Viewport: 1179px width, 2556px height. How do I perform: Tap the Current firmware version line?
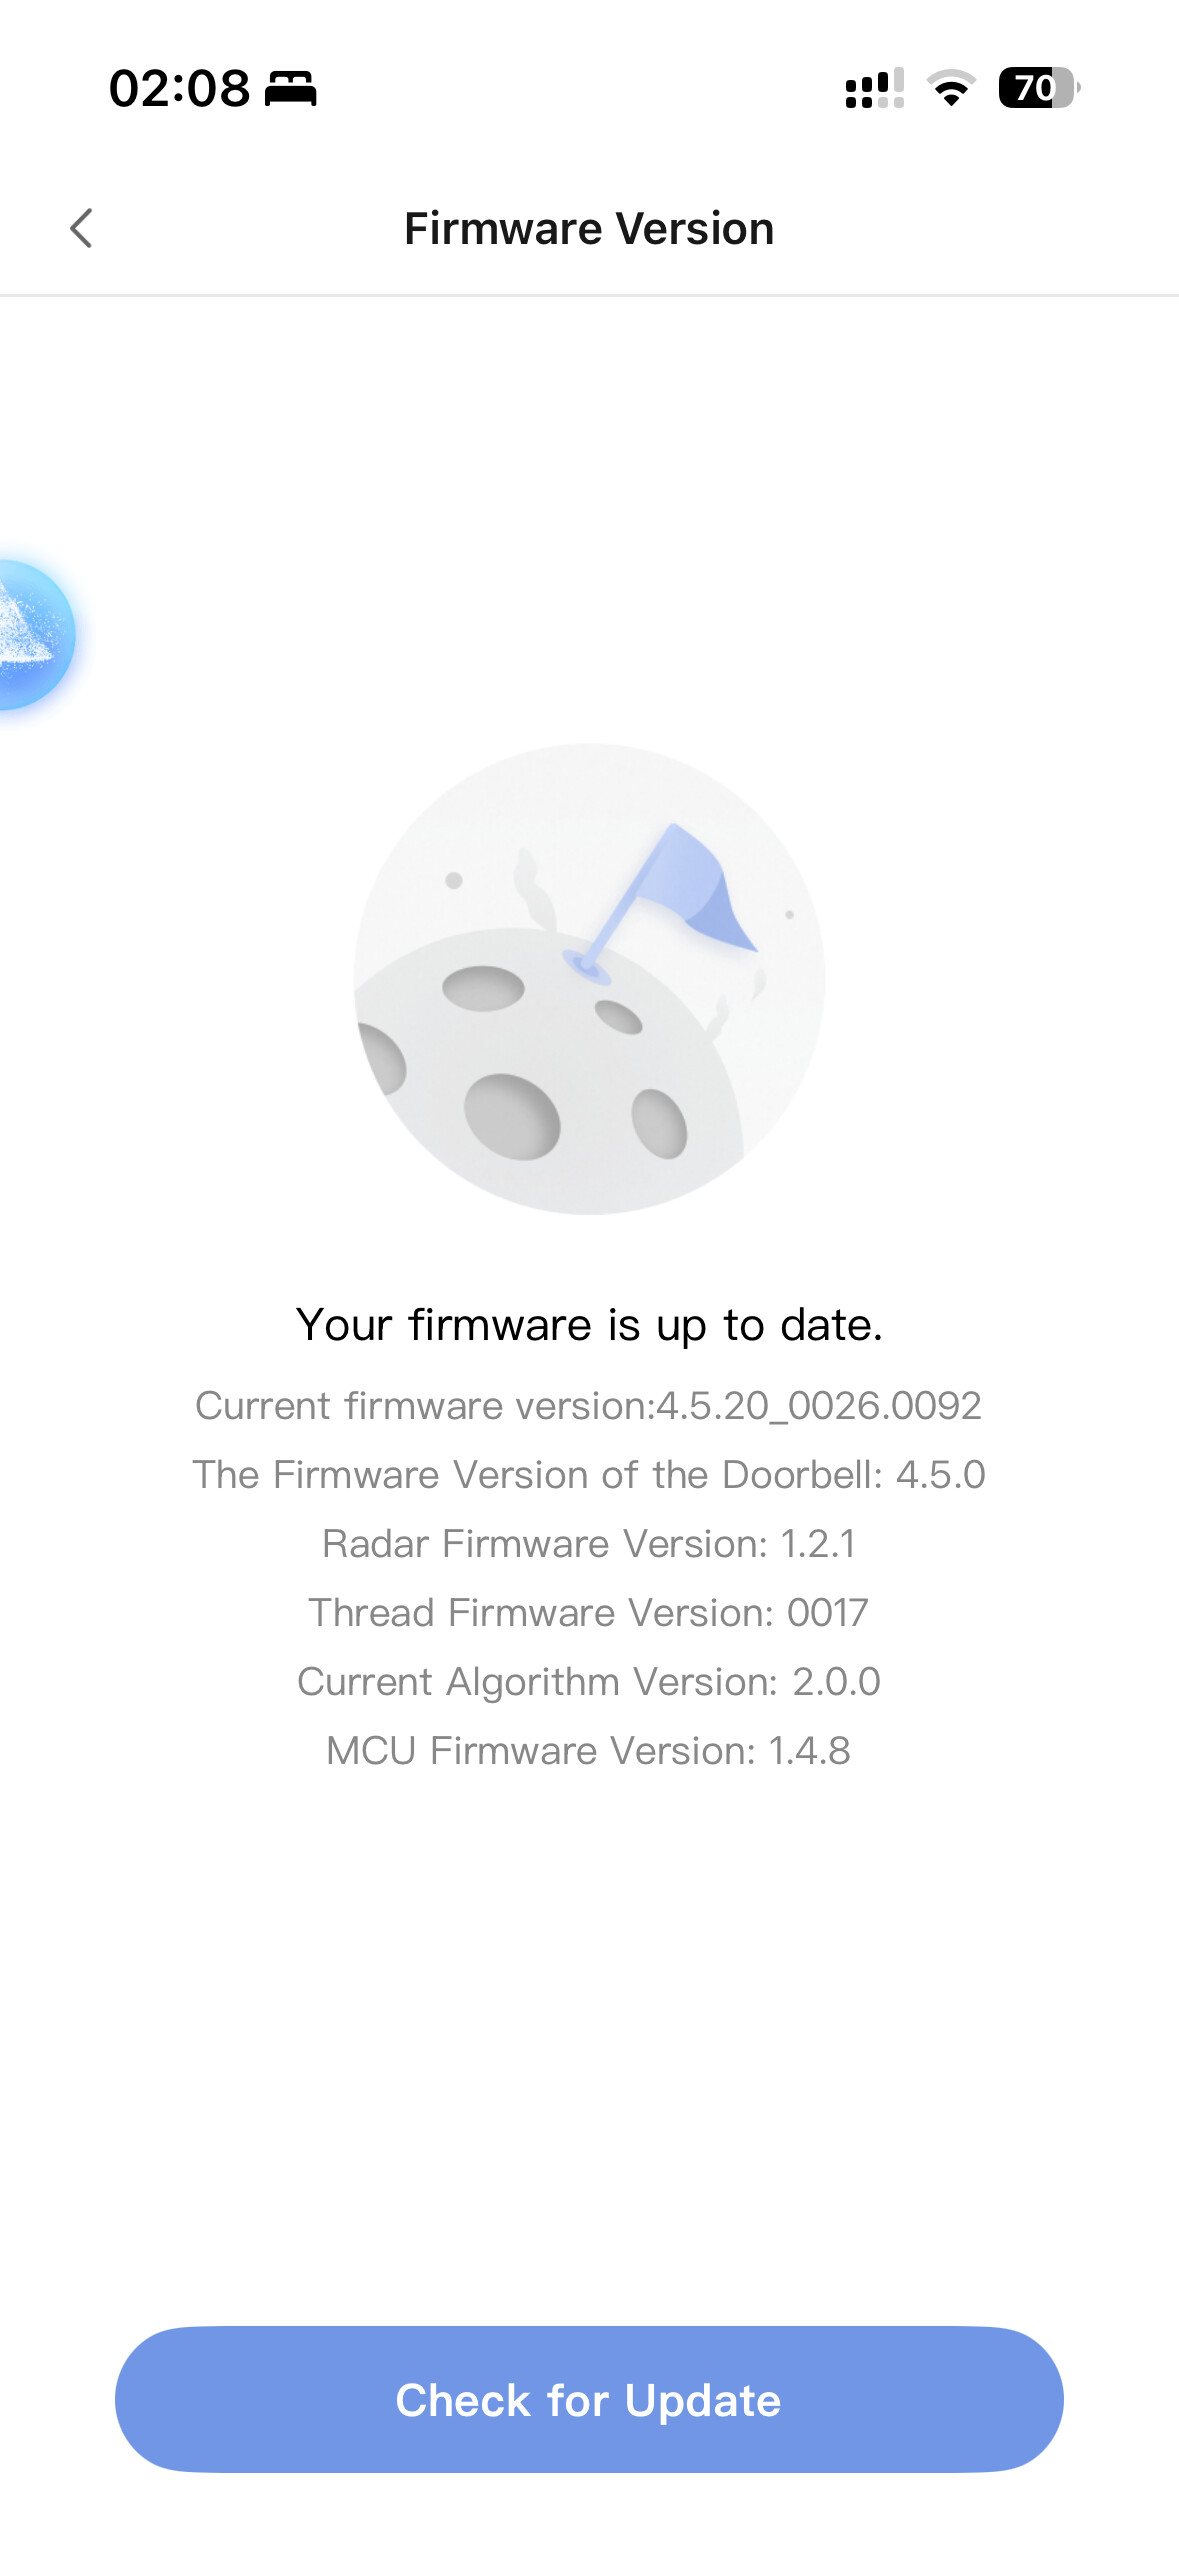click(589, 1406)
